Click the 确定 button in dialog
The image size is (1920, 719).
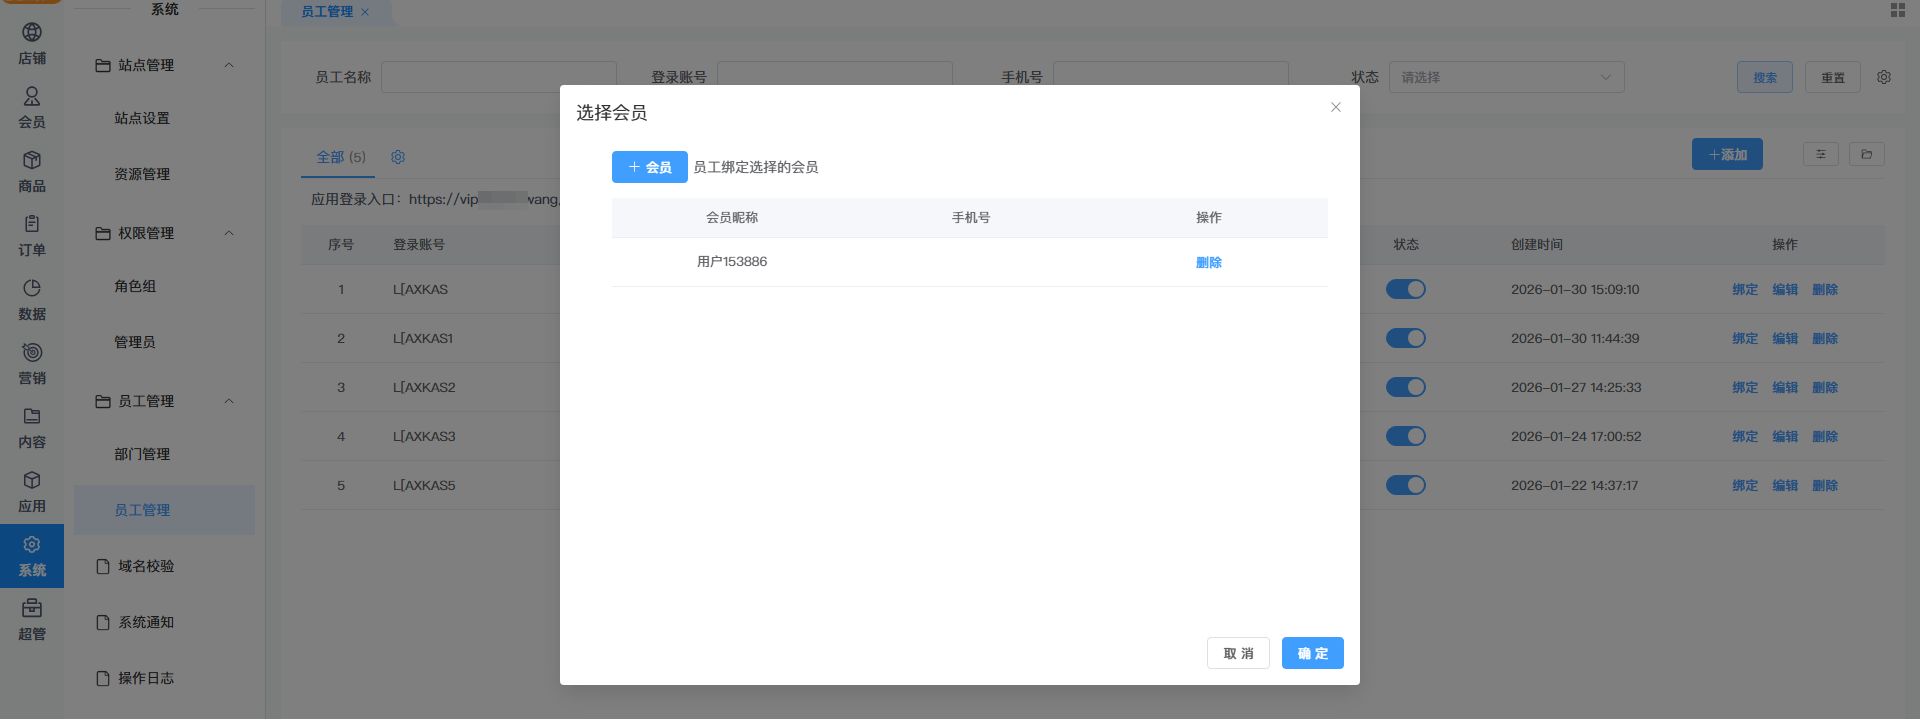pyautogui.click(x=1312, y=653)
